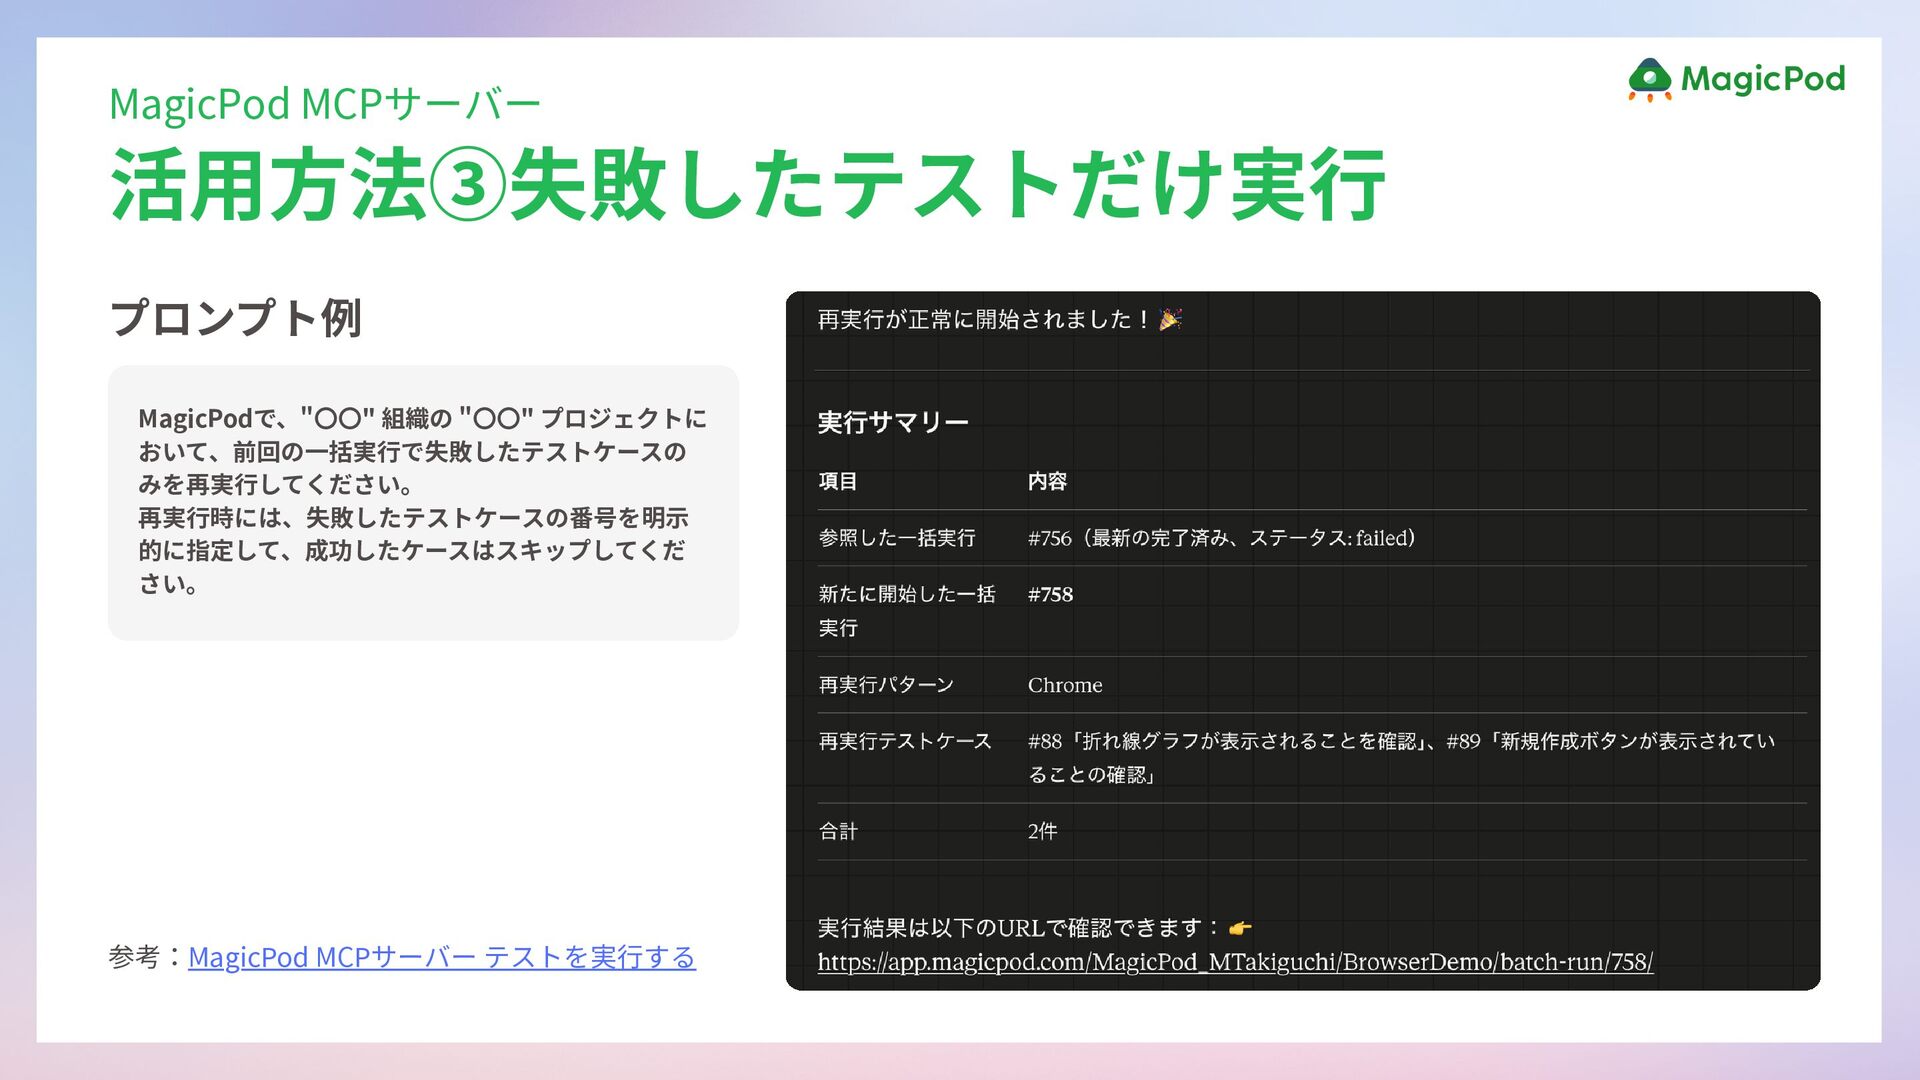Click the #756 referenced batch run cell
The image size is (1920, 1080).
(x=1221, y=538)
